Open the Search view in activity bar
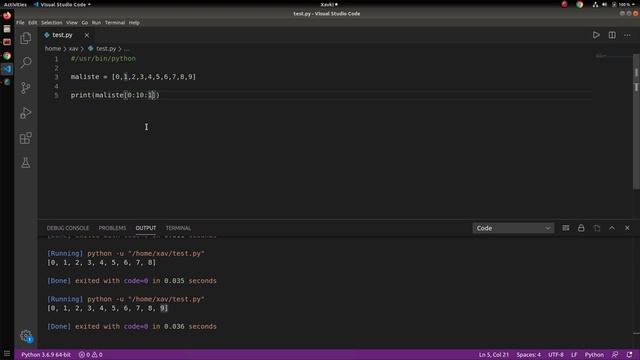 coord(26,62)
